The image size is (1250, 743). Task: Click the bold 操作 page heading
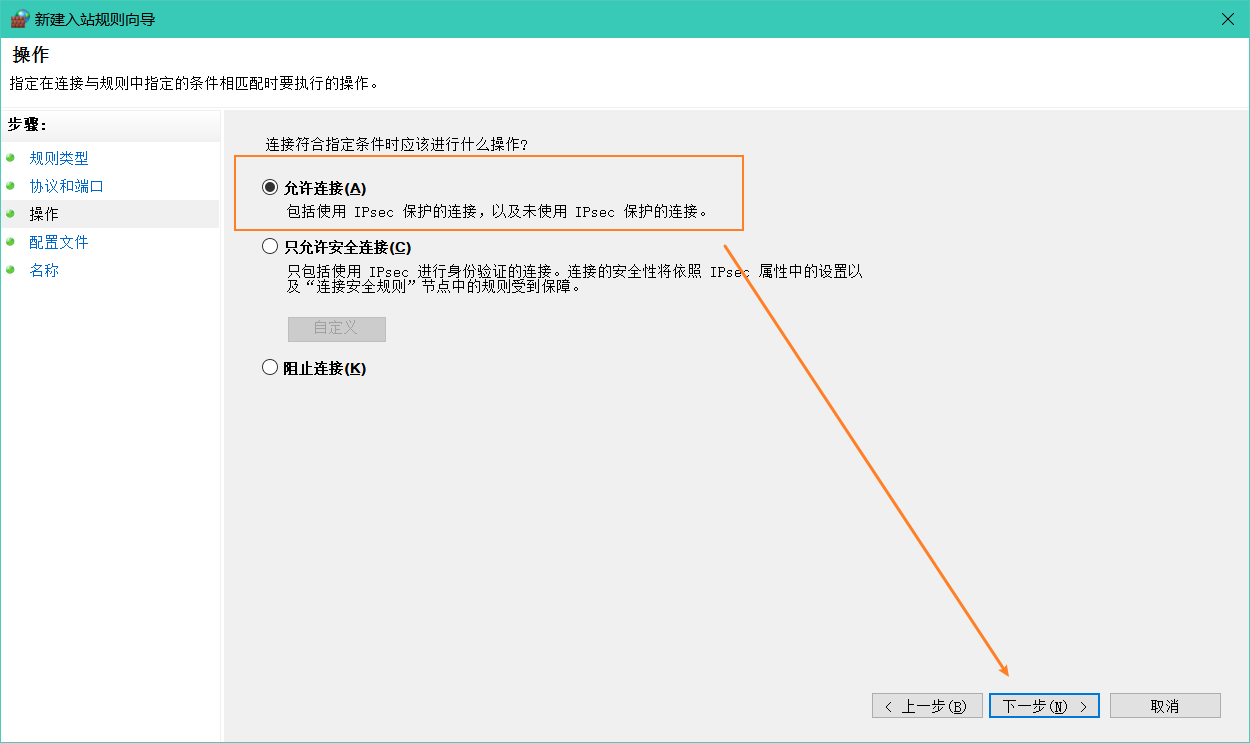point(31,54)
